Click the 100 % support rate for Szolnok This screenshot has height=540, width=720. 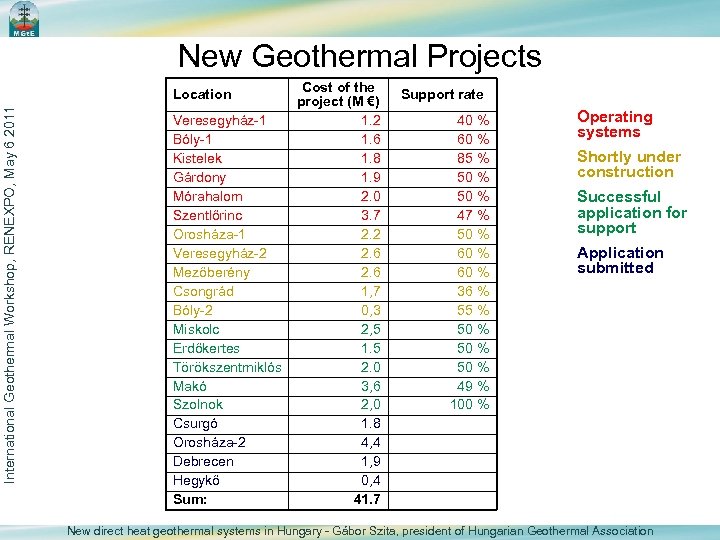tap(470, 405)
